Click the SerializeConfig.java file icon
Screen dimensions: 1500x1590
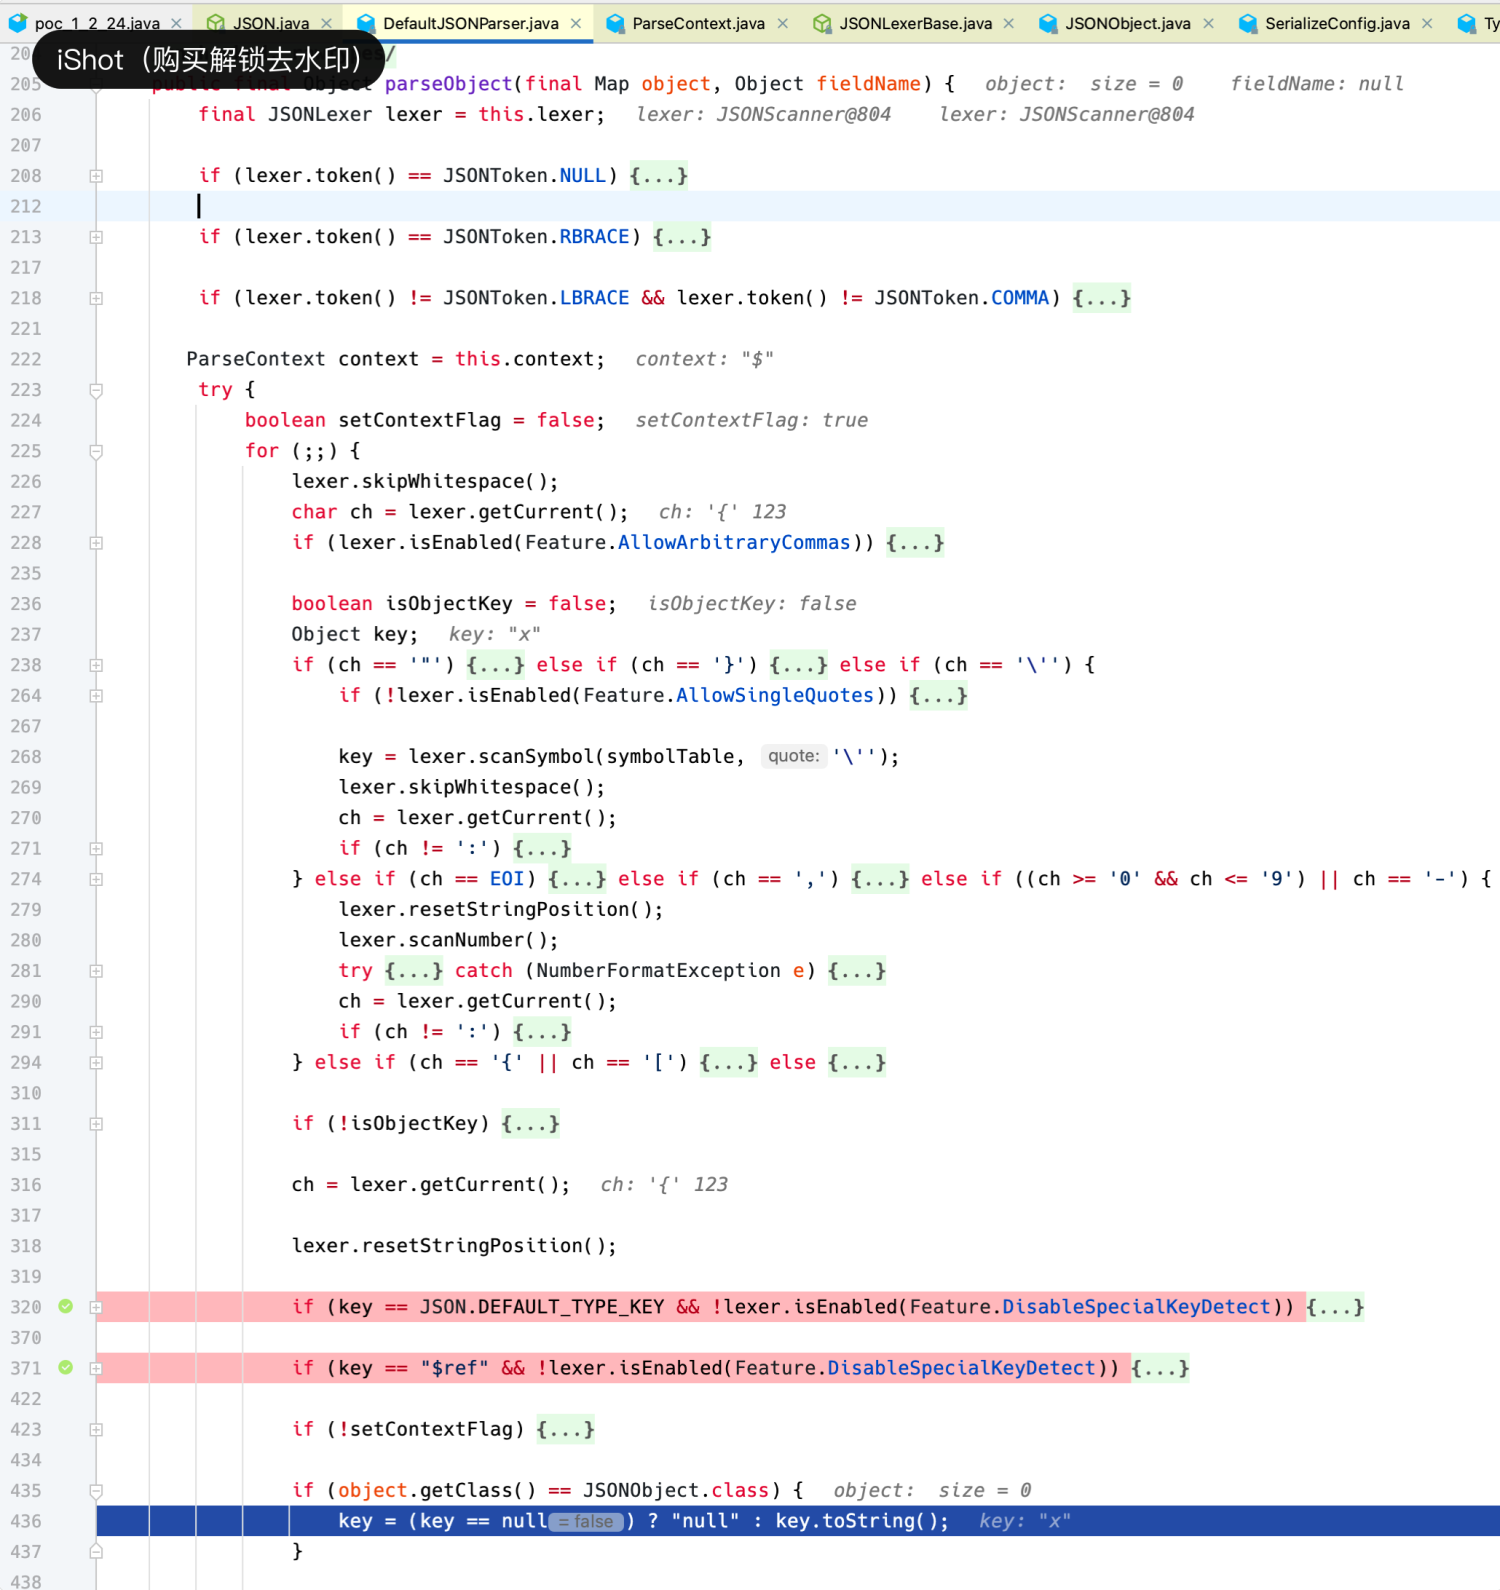pyautogui.click(x=1248, y=23)
